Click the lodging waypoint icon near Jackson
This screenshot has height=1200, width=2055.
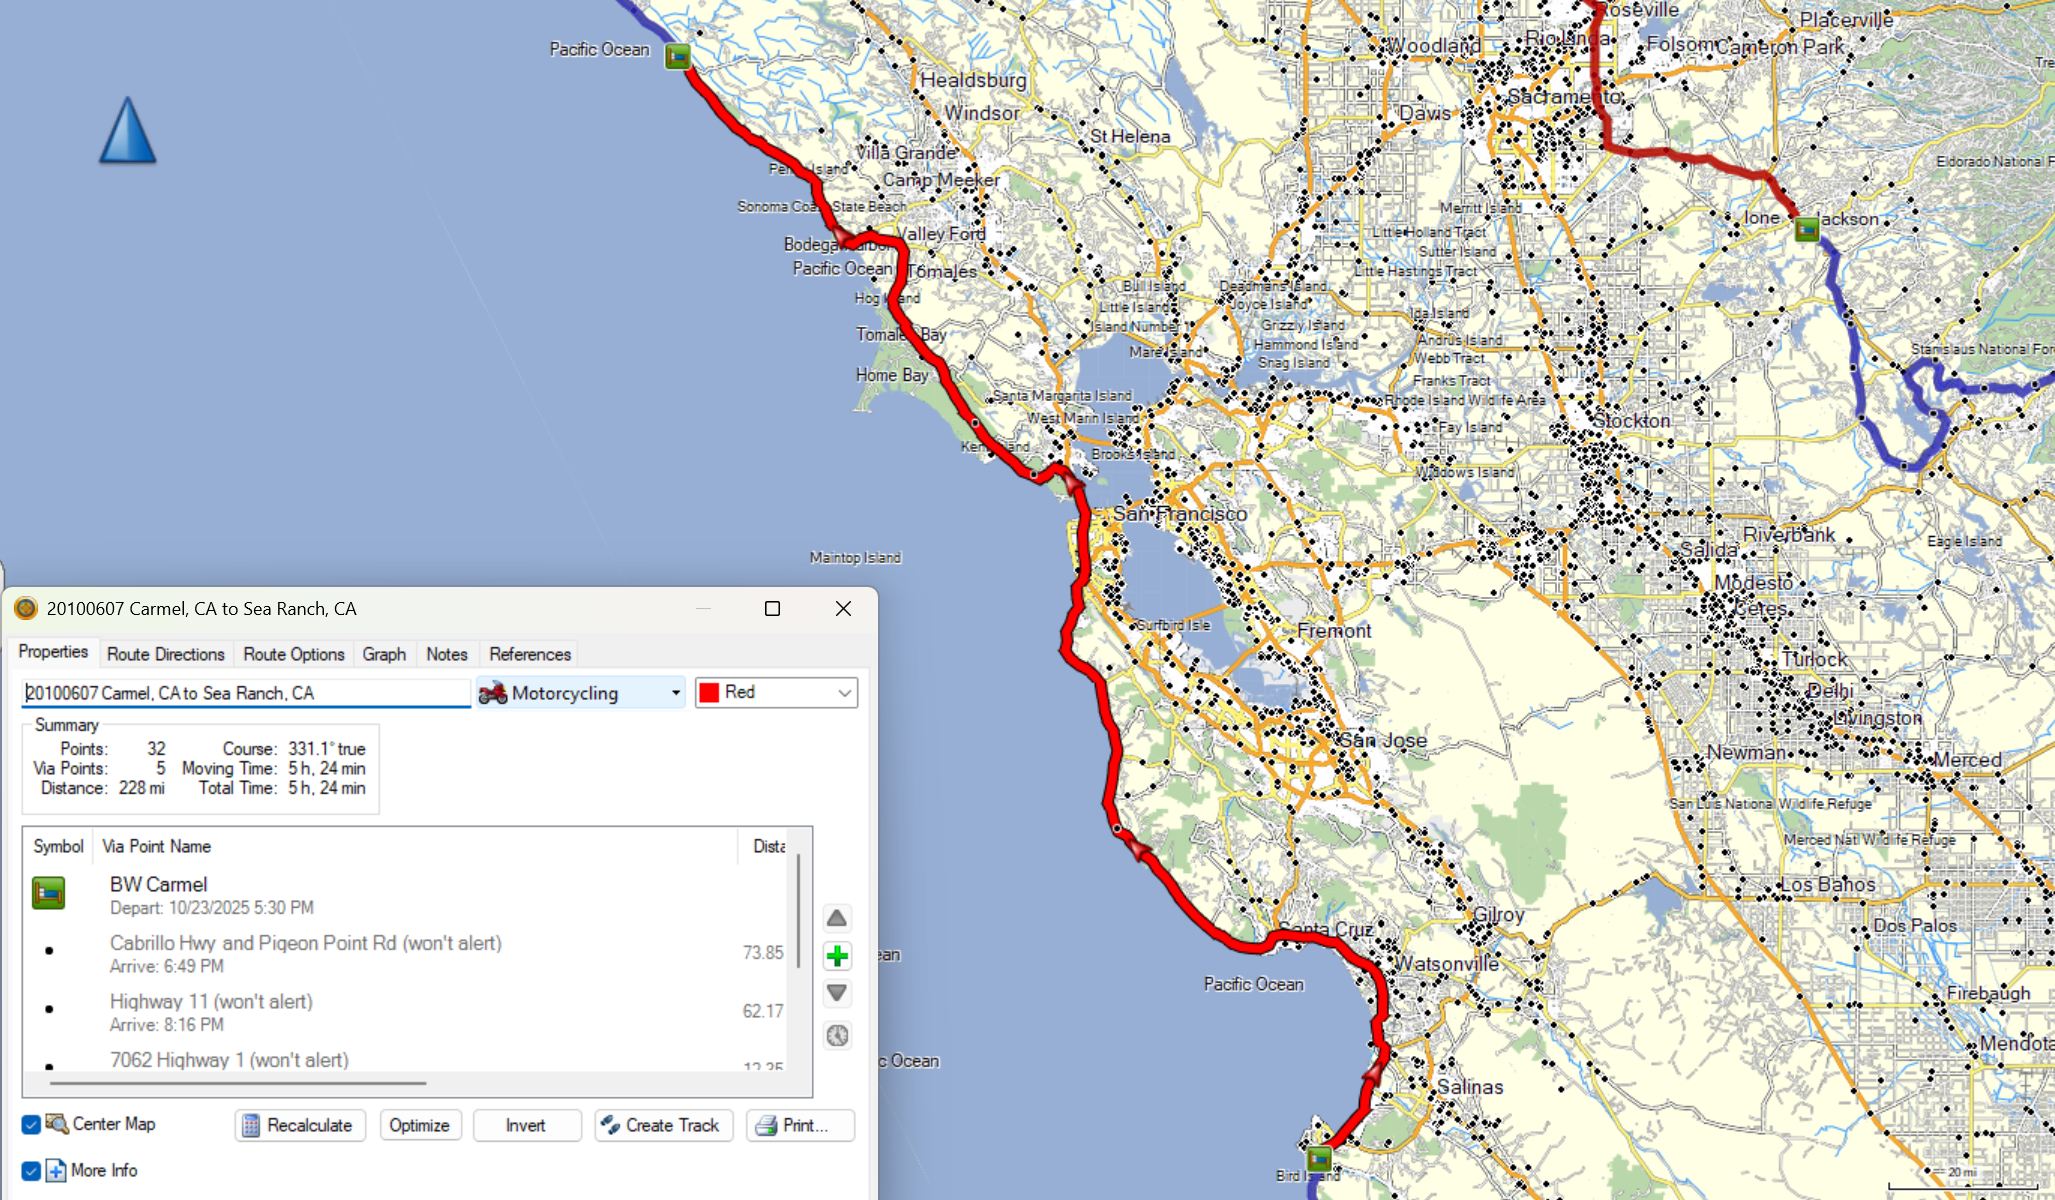click(x=1806, y=229)
